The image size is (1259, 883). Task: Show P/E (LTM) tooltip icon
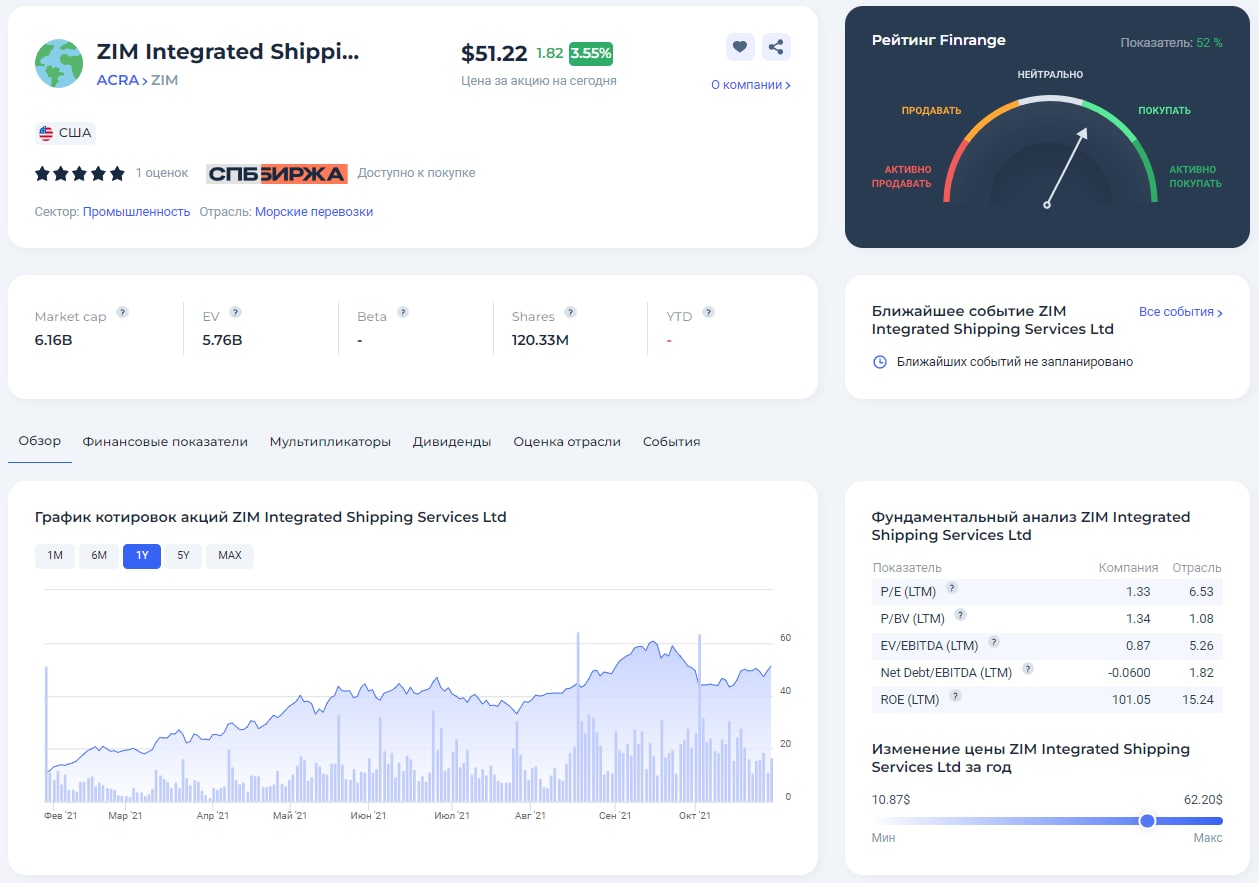[952, 588]
